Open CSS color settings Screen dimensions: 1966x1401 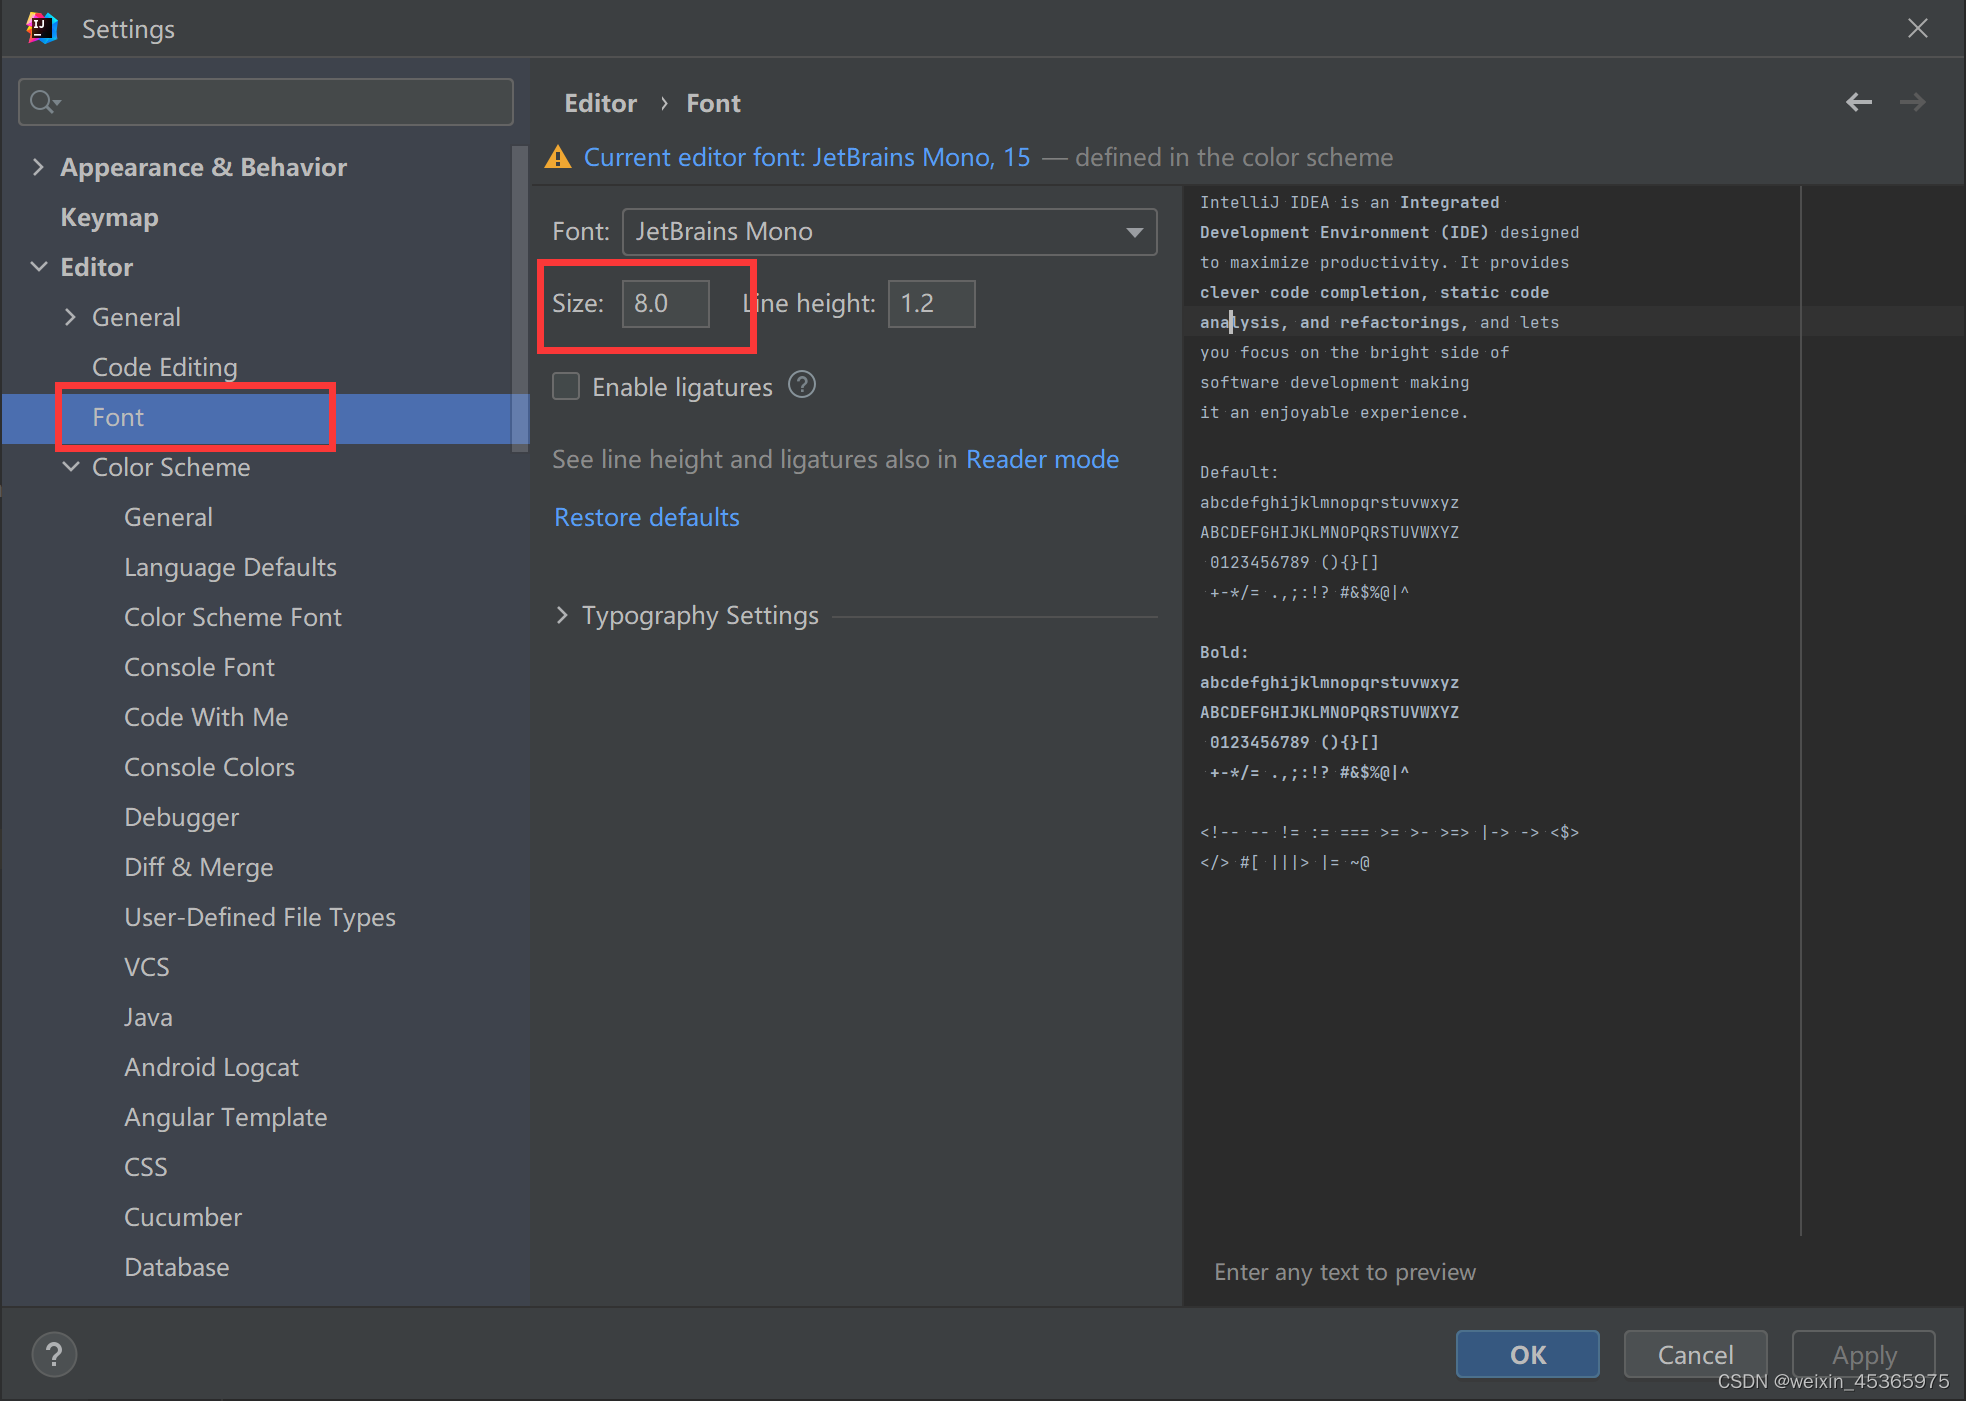pyautogui.click(x=145, y=1167)
